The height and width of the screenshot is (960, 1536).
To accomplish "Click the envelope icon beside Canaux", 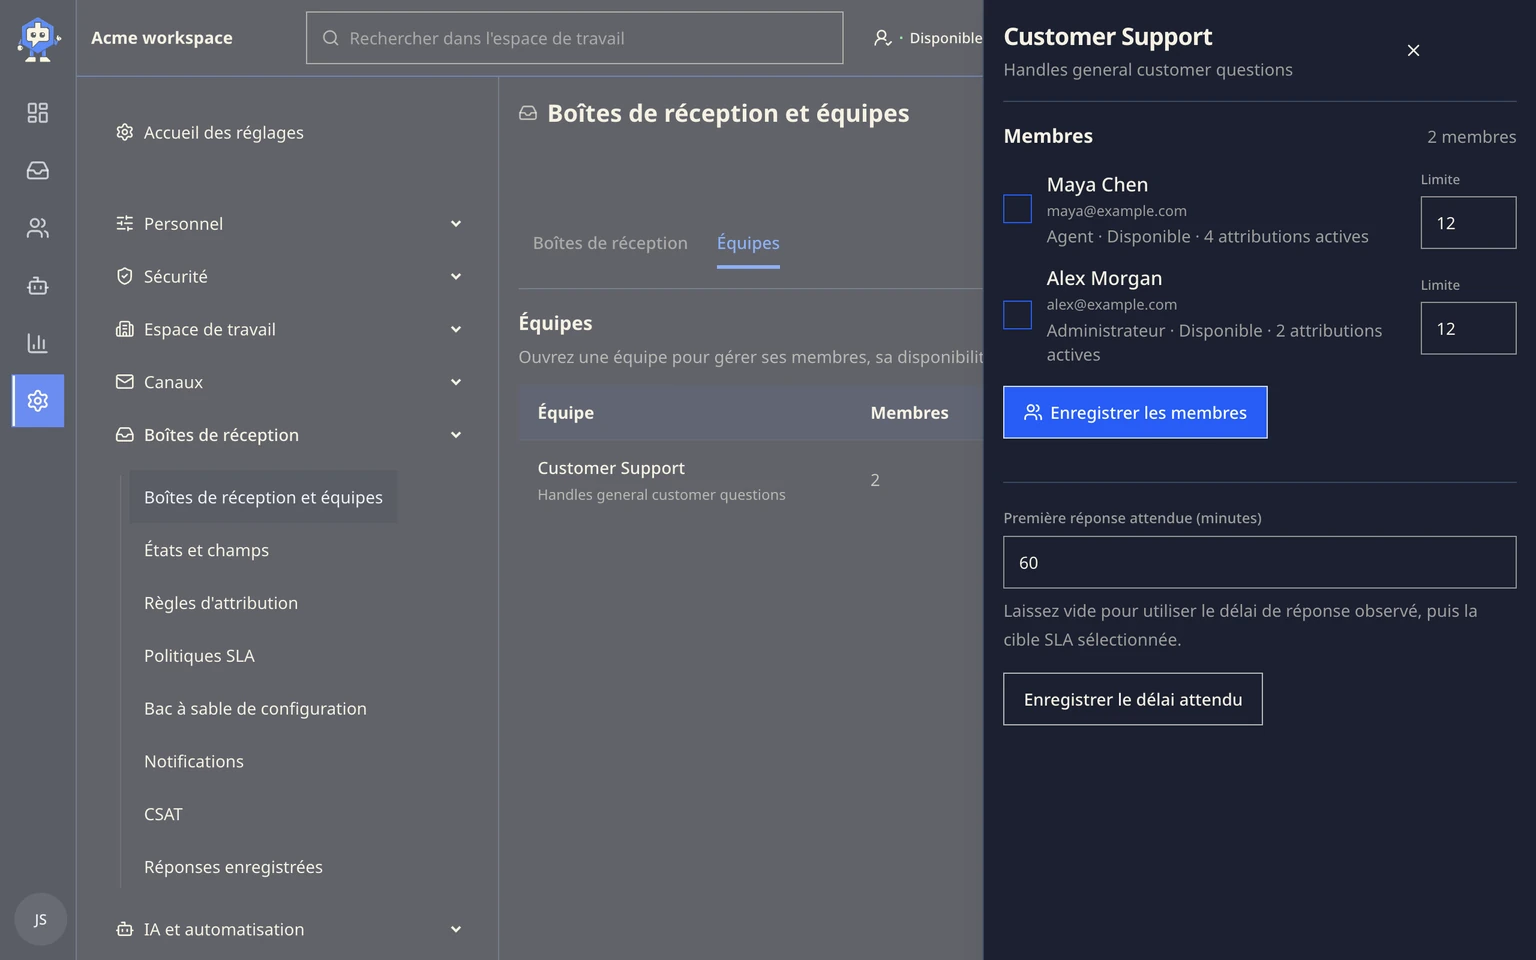I will click(125, 382).
